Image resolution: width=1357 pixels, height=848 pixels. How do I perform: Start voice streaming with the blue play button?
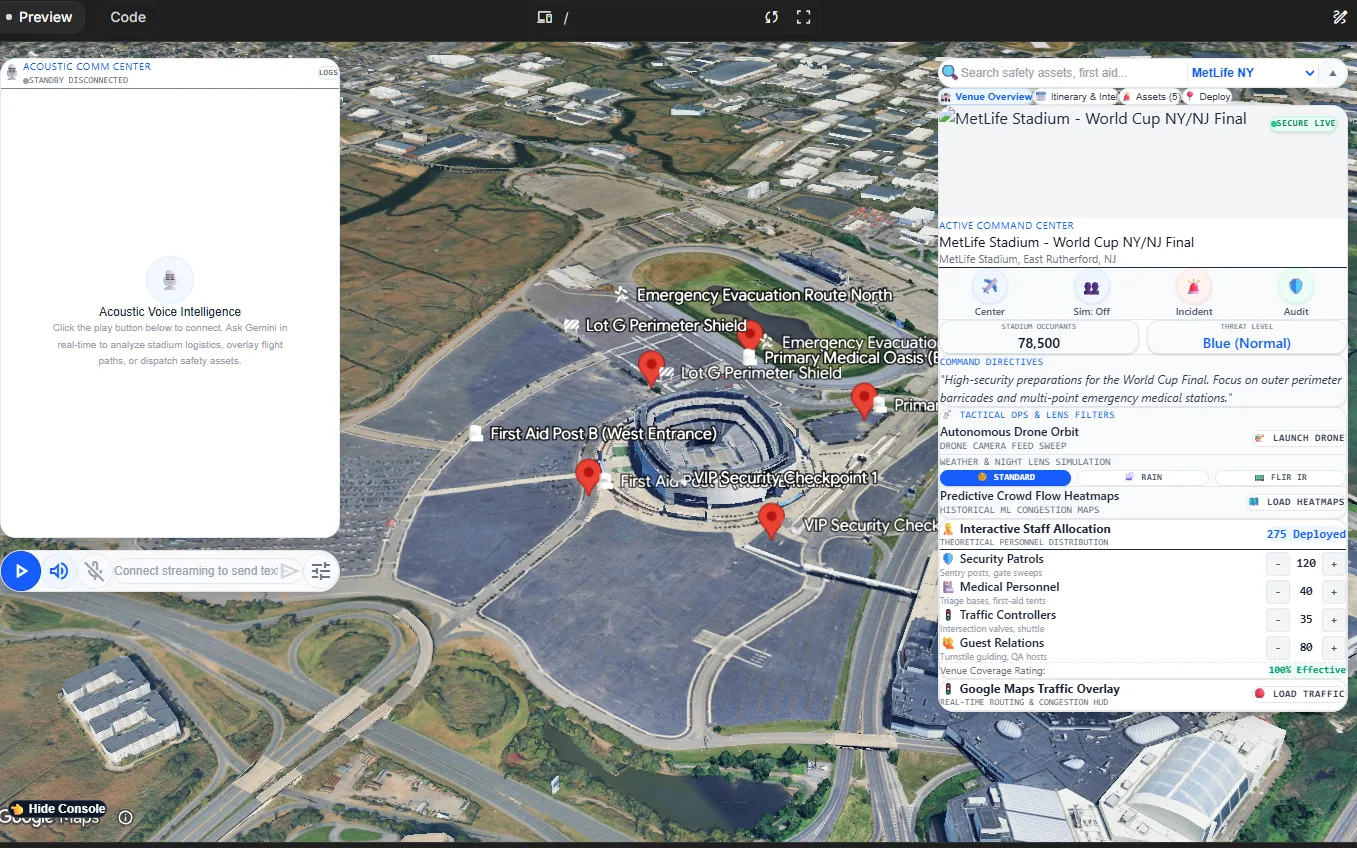(21, 571)
